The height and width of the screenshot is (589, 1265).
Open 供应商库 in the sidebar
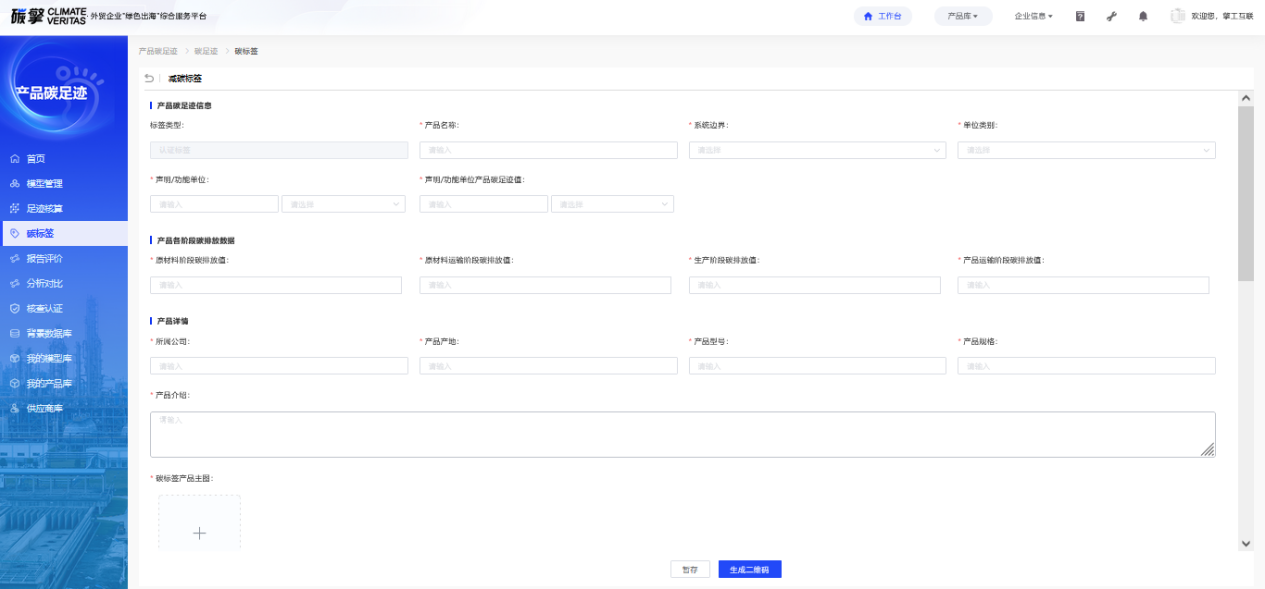click(x=44, y=409)
